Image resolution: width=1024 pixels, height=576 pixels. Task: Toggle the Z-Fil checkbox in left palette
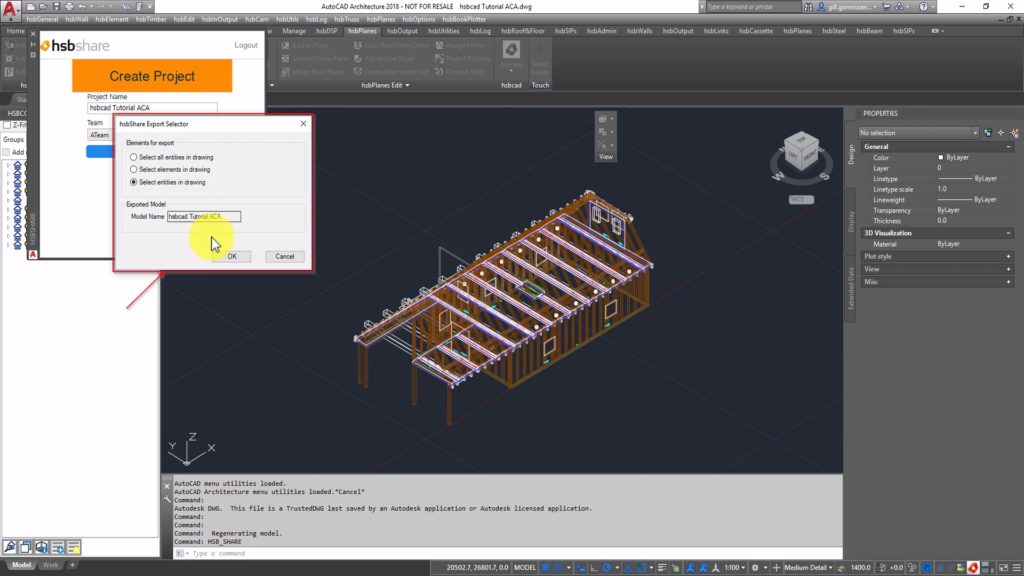point(7,125)
